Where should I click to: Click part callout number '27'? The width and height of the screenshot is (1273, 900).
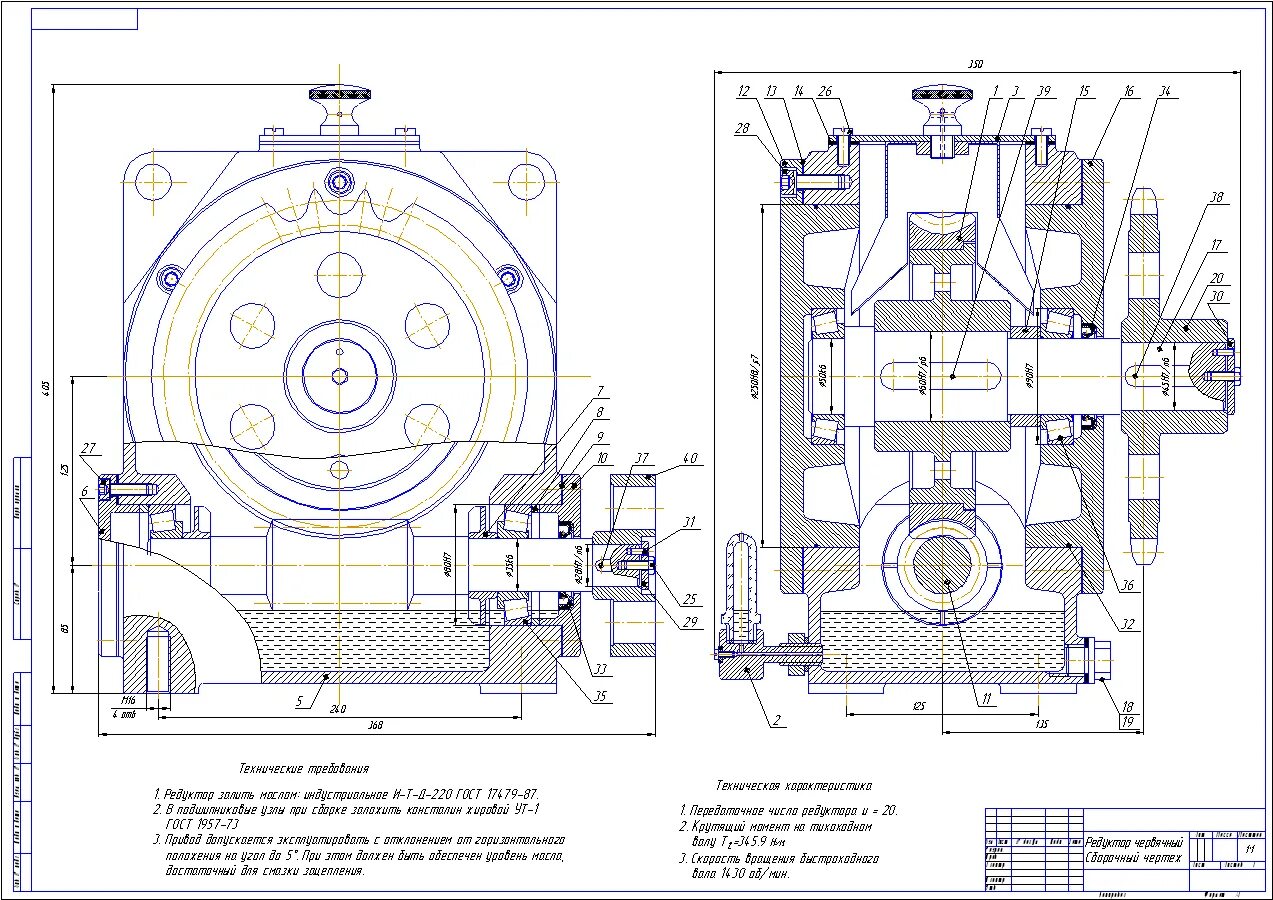pos(88,447)
